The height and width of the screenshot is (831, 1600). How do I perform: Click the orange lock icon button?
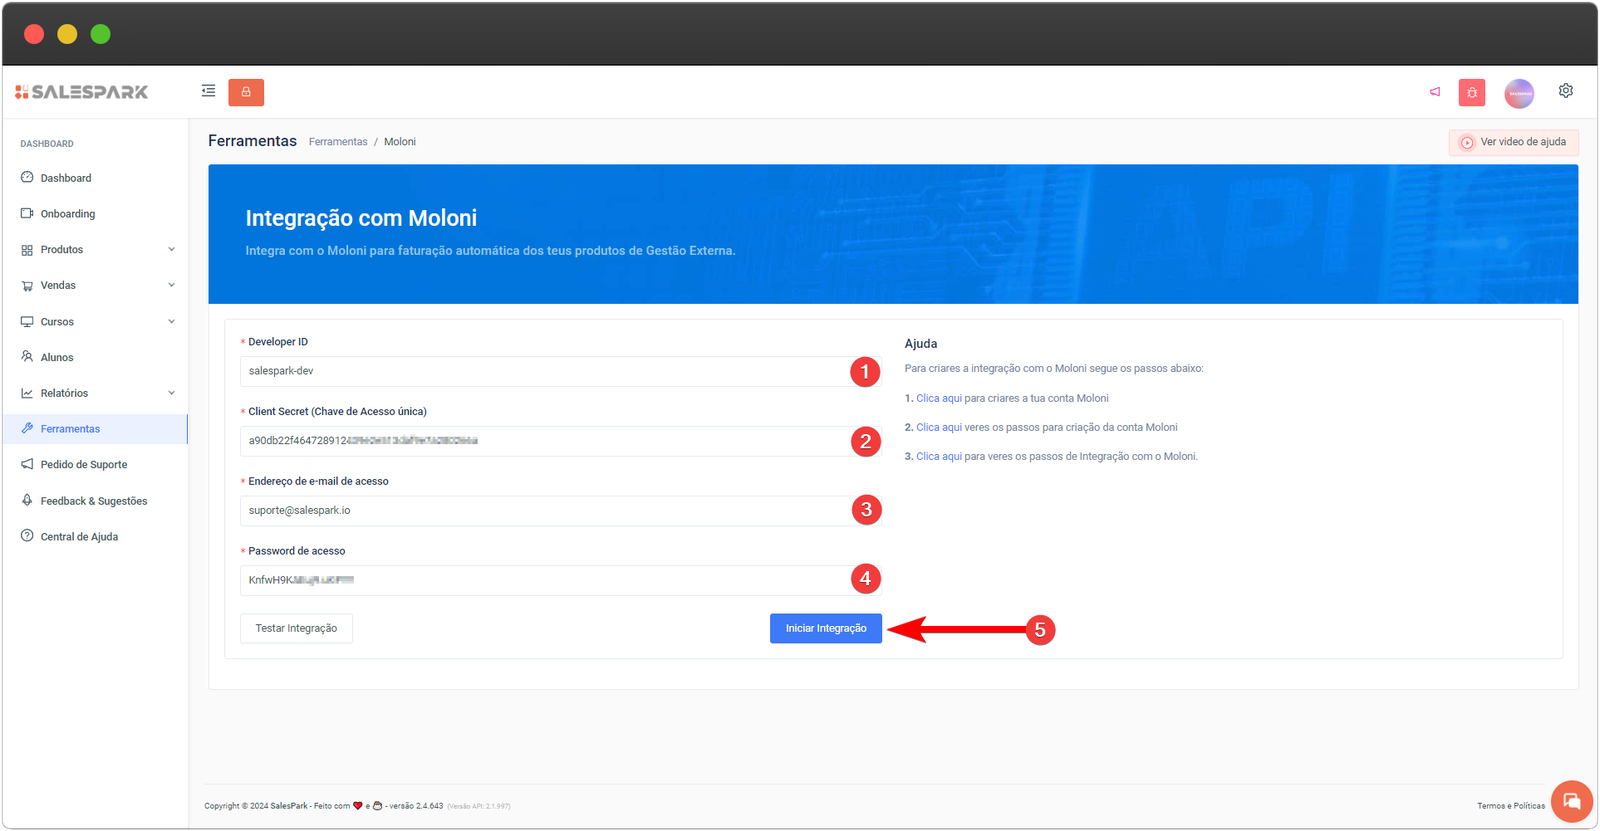[246, 92]
